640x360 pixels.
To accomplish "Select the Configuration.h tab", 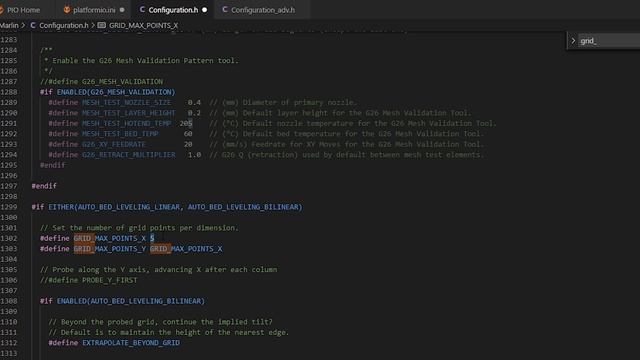I will pos(173,9).
